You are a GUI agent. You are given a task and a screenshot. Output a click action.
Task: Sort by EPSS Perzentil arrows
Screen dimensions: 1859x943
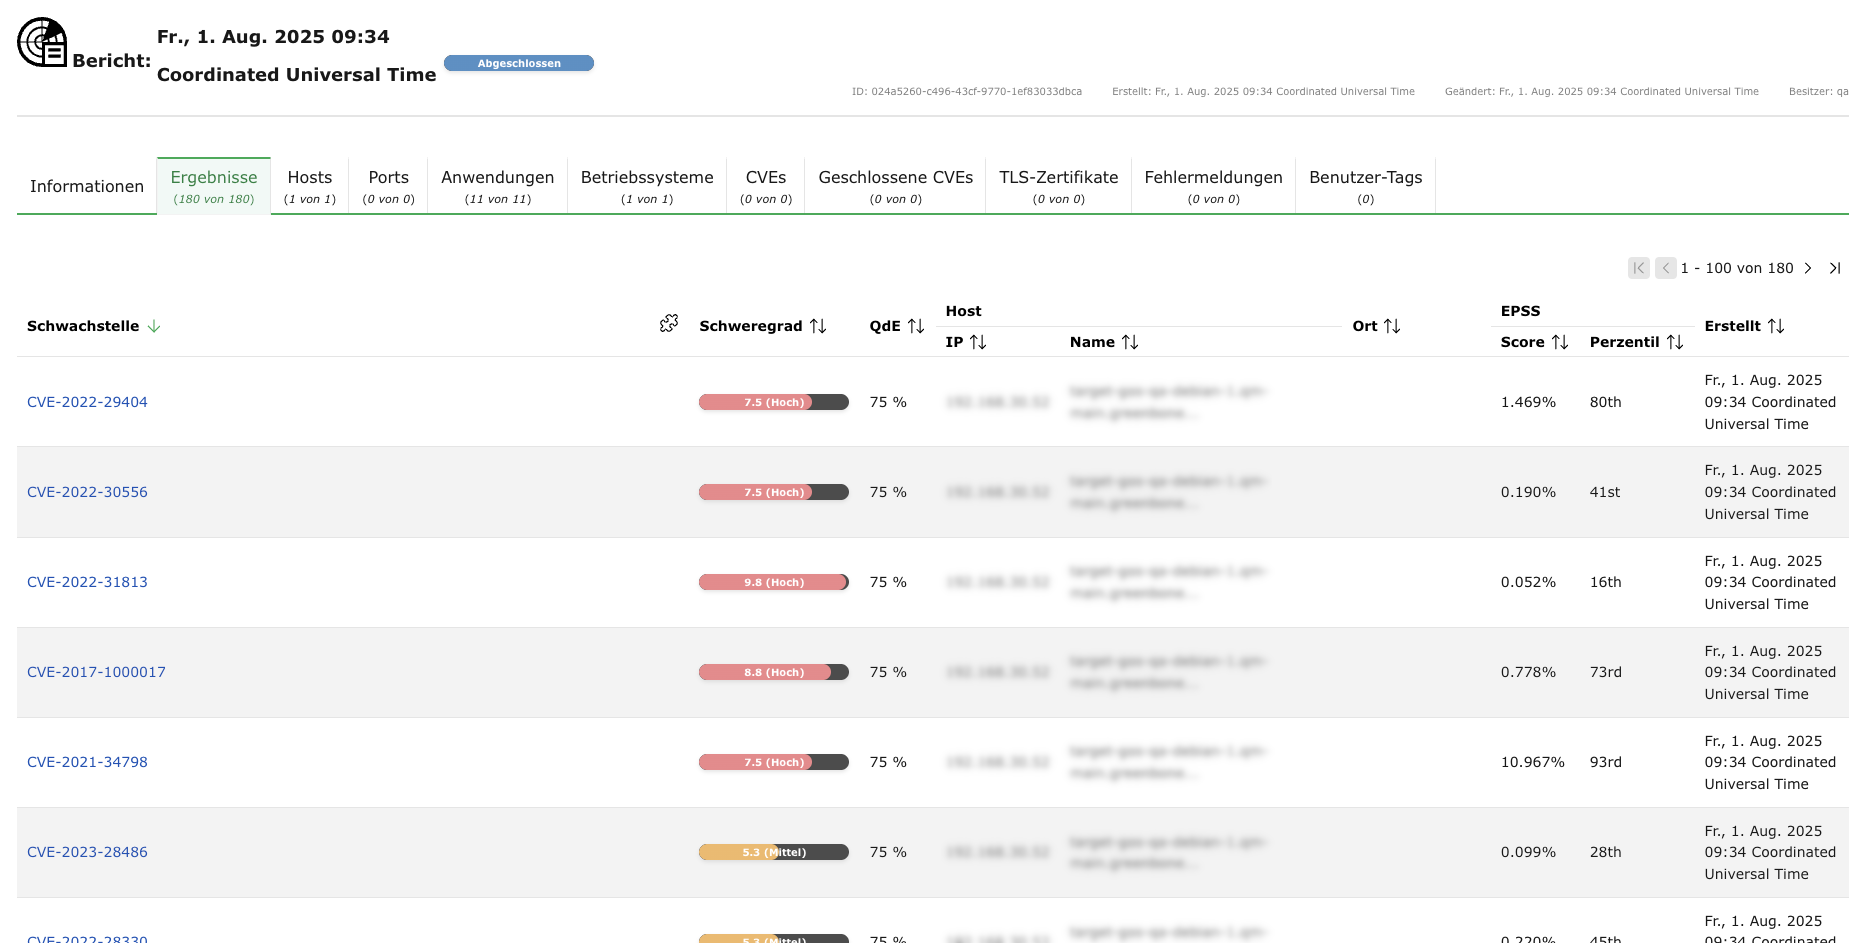(1674, 342)
